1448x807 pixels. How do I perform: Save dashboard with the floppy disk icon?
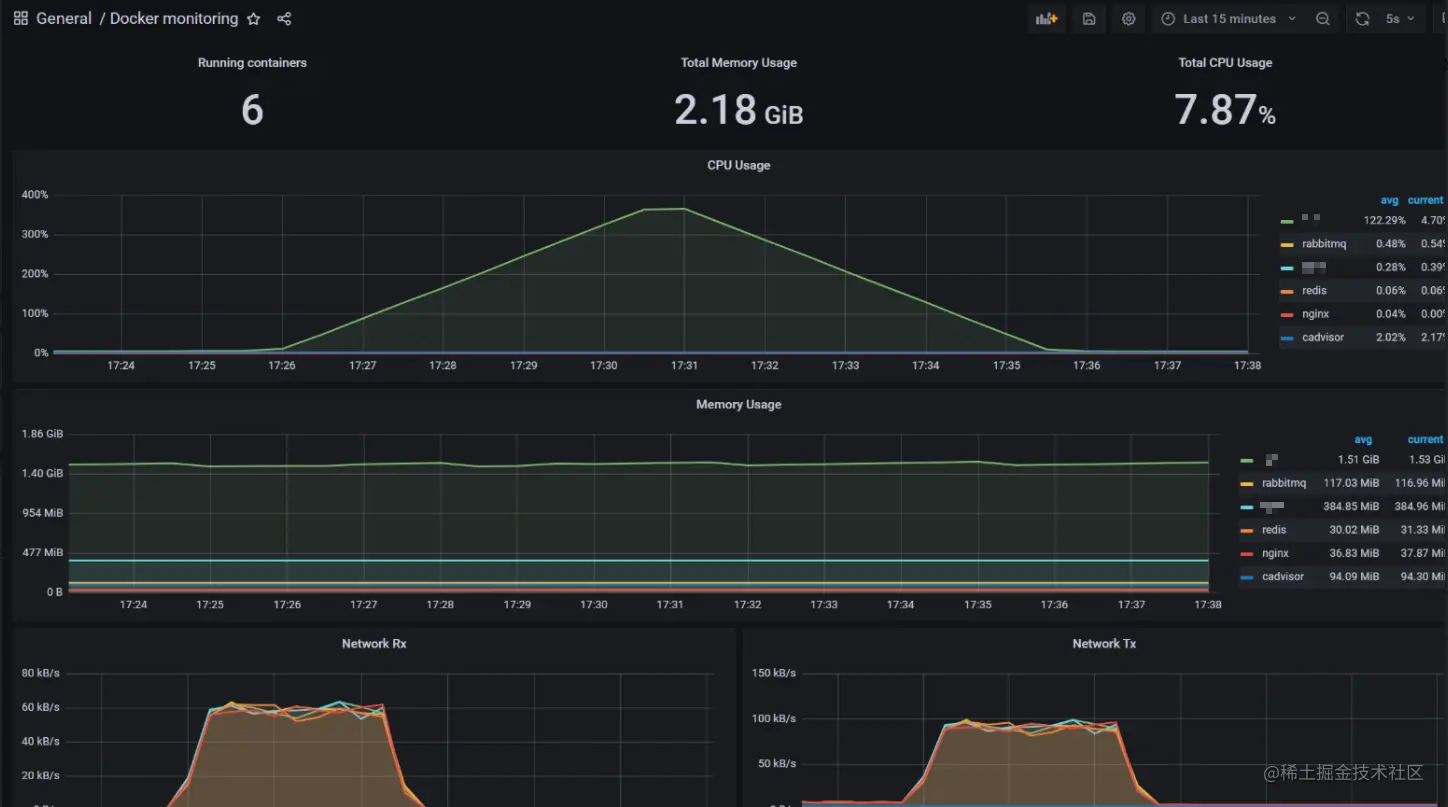pos(1089,19)
